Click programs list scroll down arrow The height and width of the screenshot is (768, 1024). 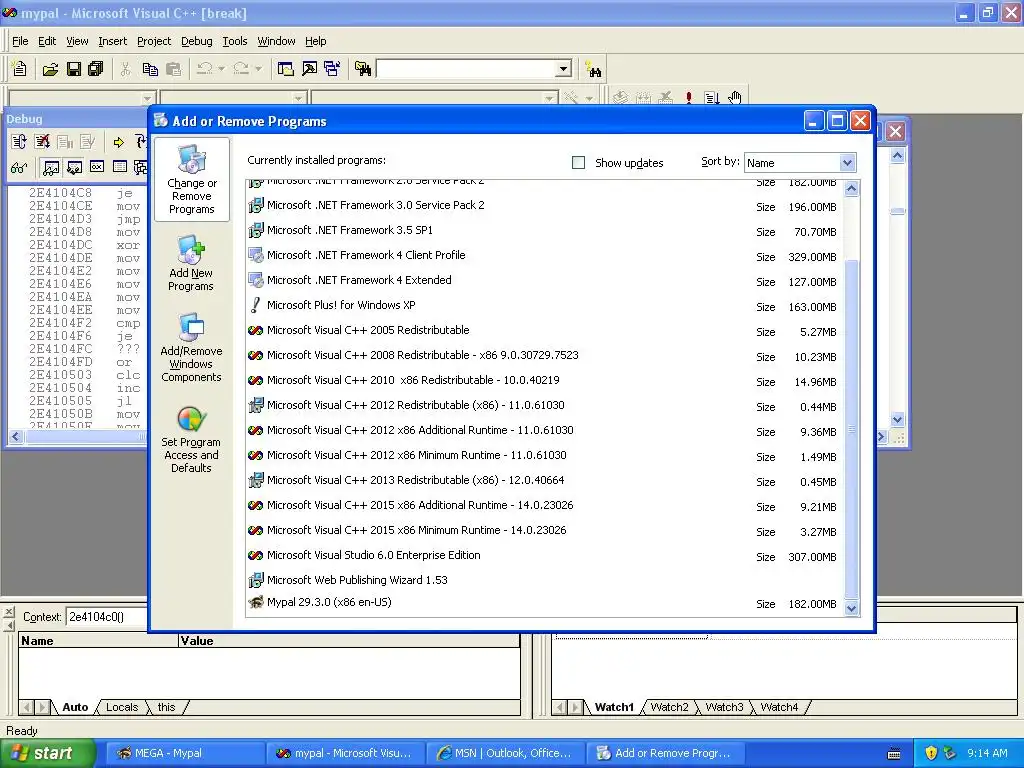tap(851, 608)
